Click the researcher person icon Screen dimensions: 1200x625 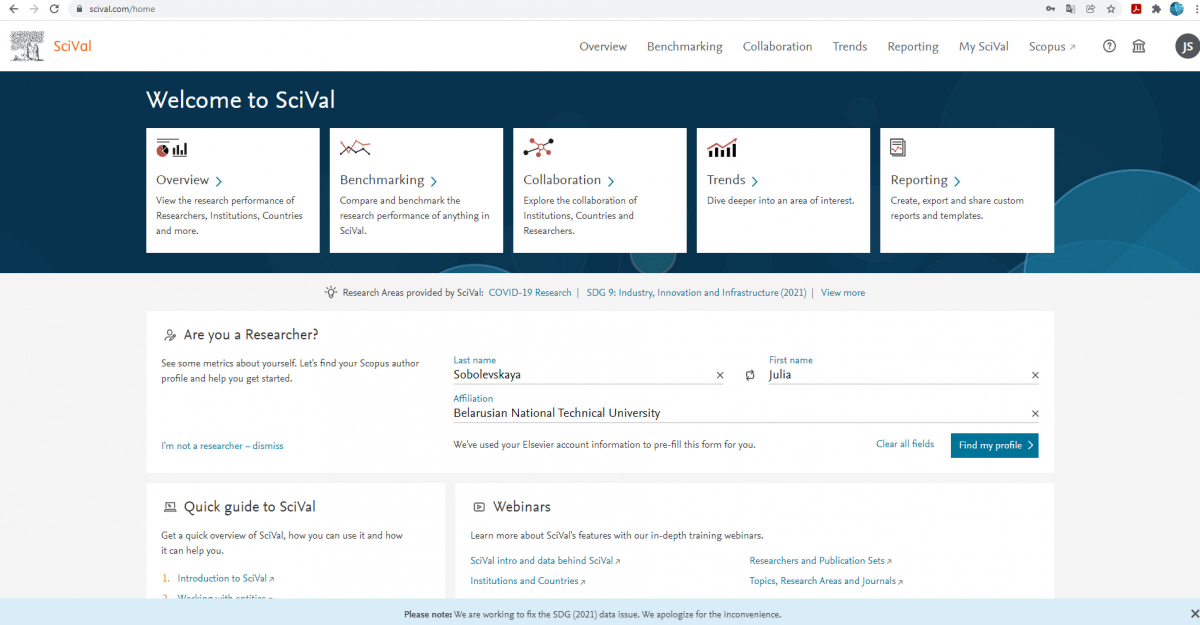click(x=170, y=335)
